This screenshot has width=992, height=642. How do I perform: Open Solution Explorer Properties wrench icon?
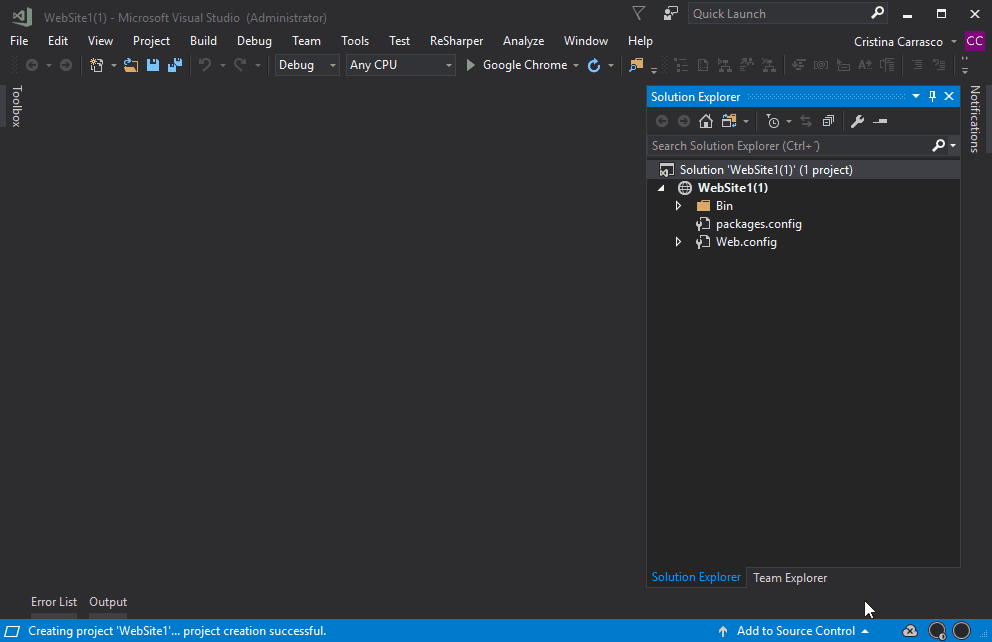[x=857, y=121]
